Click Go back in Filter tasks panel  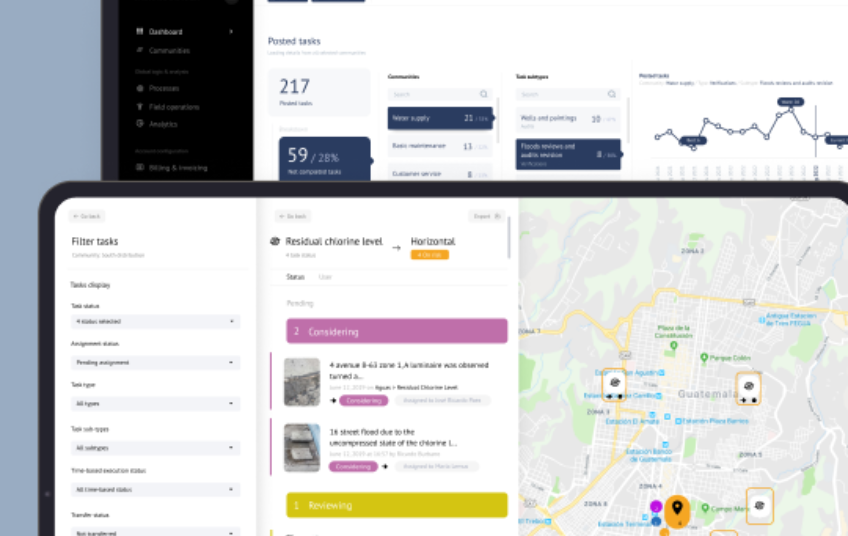pyautogui.click(x=87, y=216)
